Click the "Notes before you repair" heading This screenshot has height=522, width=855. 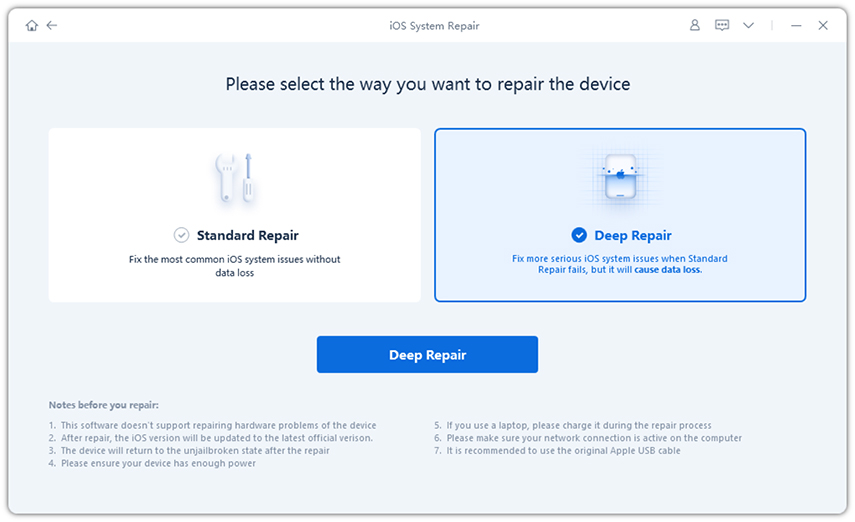104,405
